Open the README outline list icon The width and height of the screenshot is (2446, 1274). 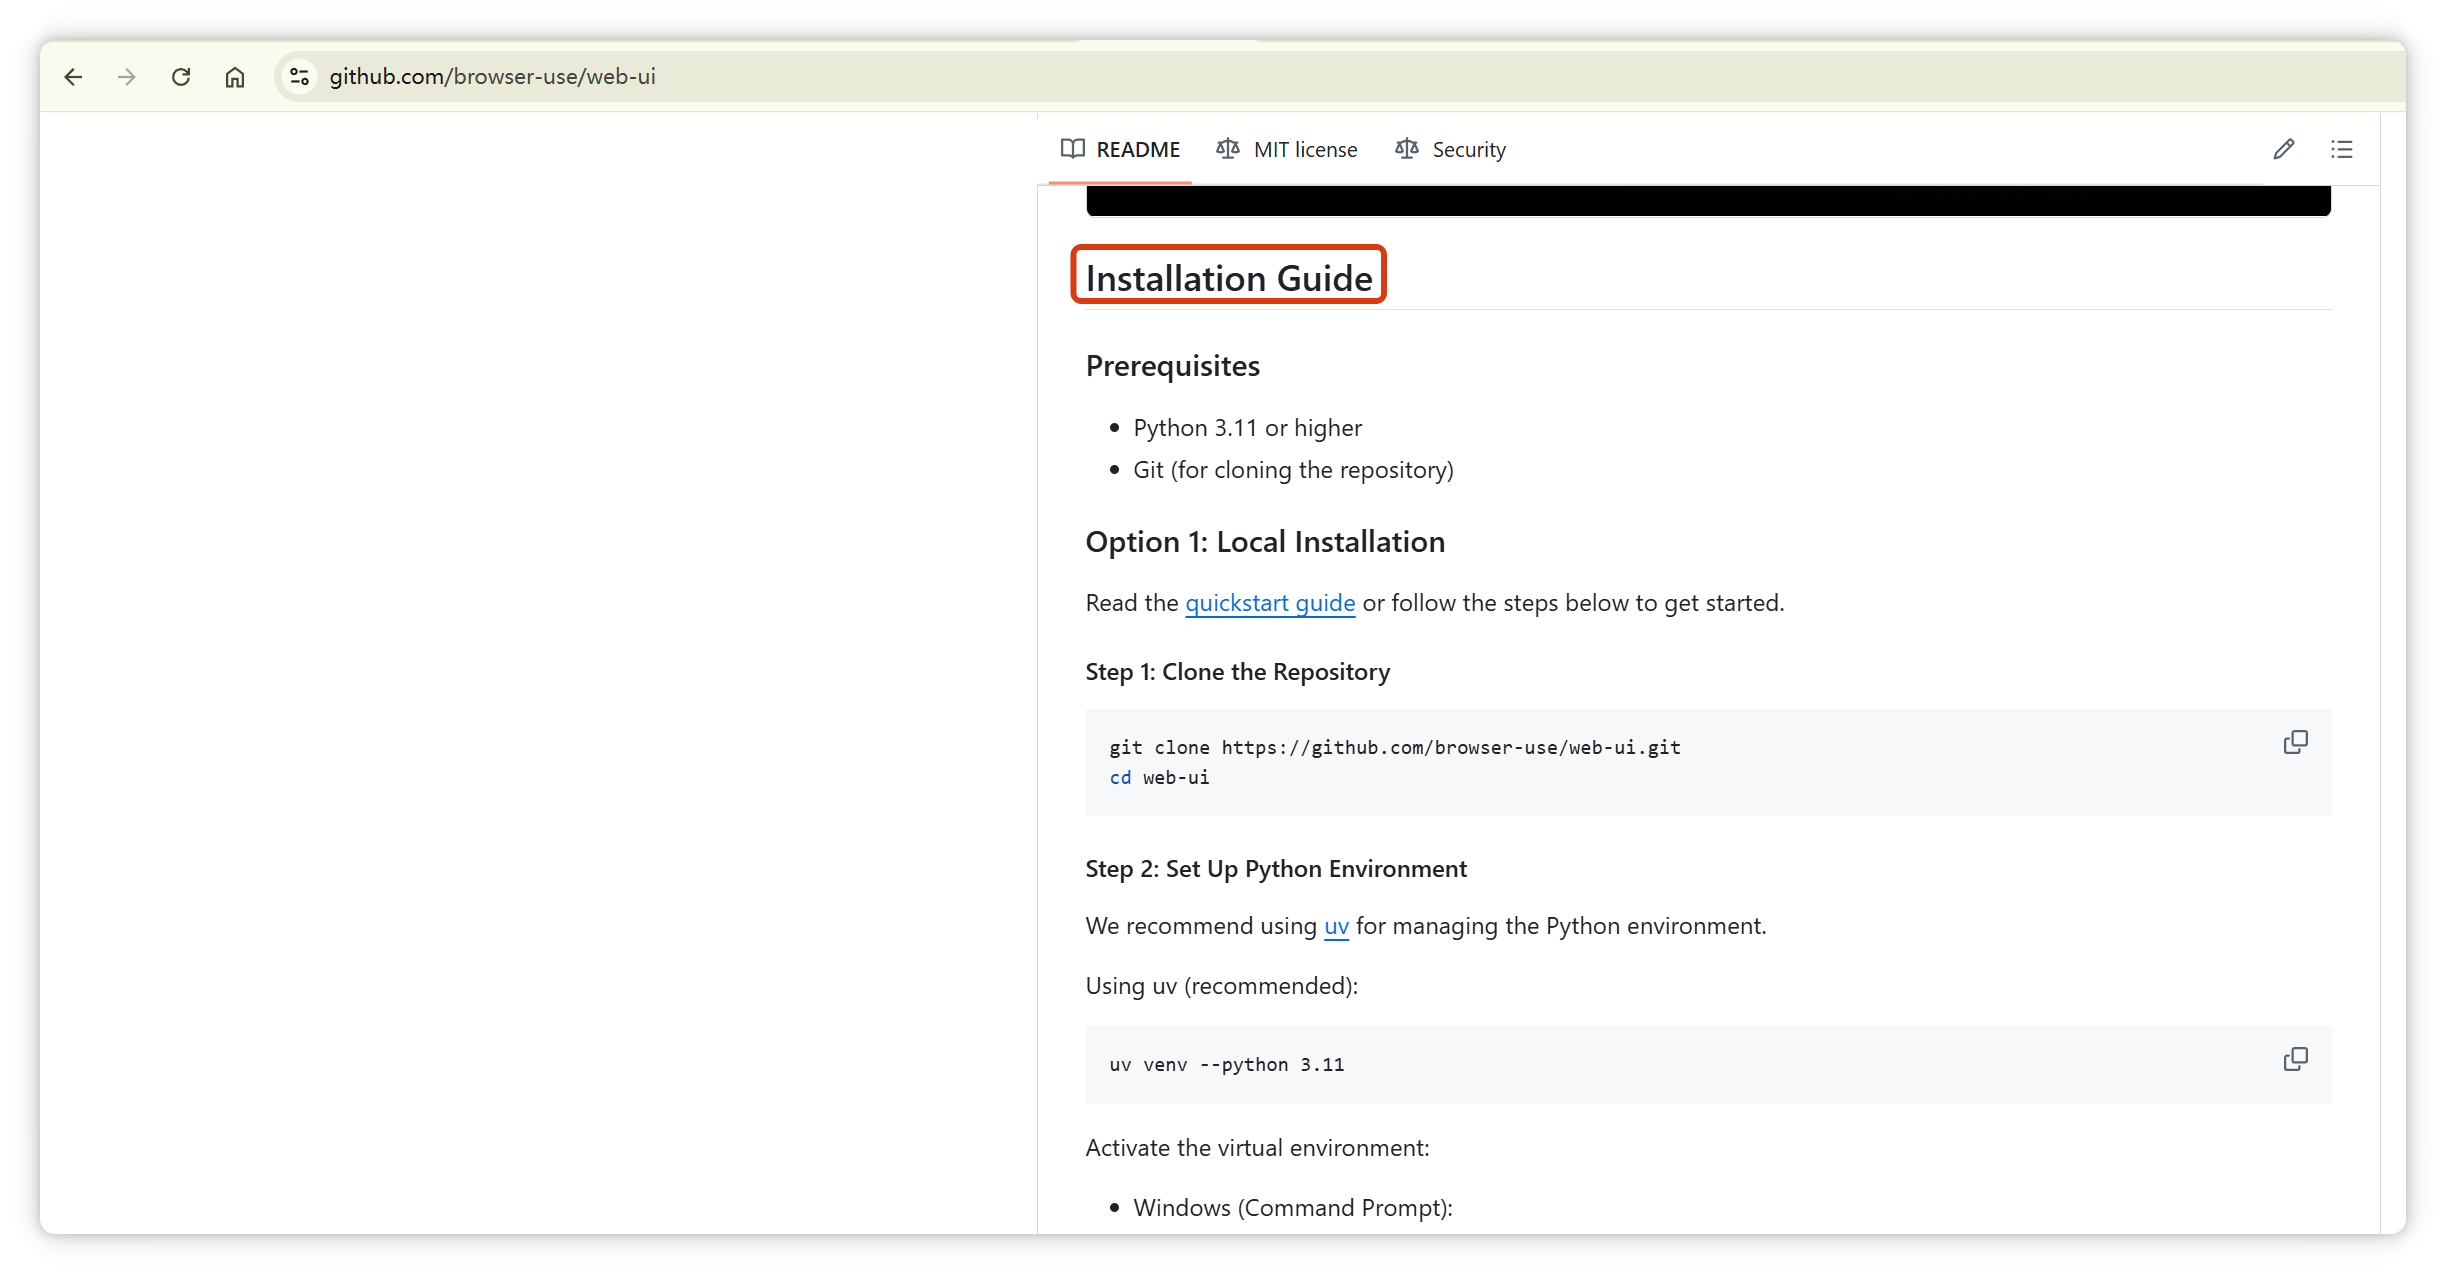[x=2341, y=149]
